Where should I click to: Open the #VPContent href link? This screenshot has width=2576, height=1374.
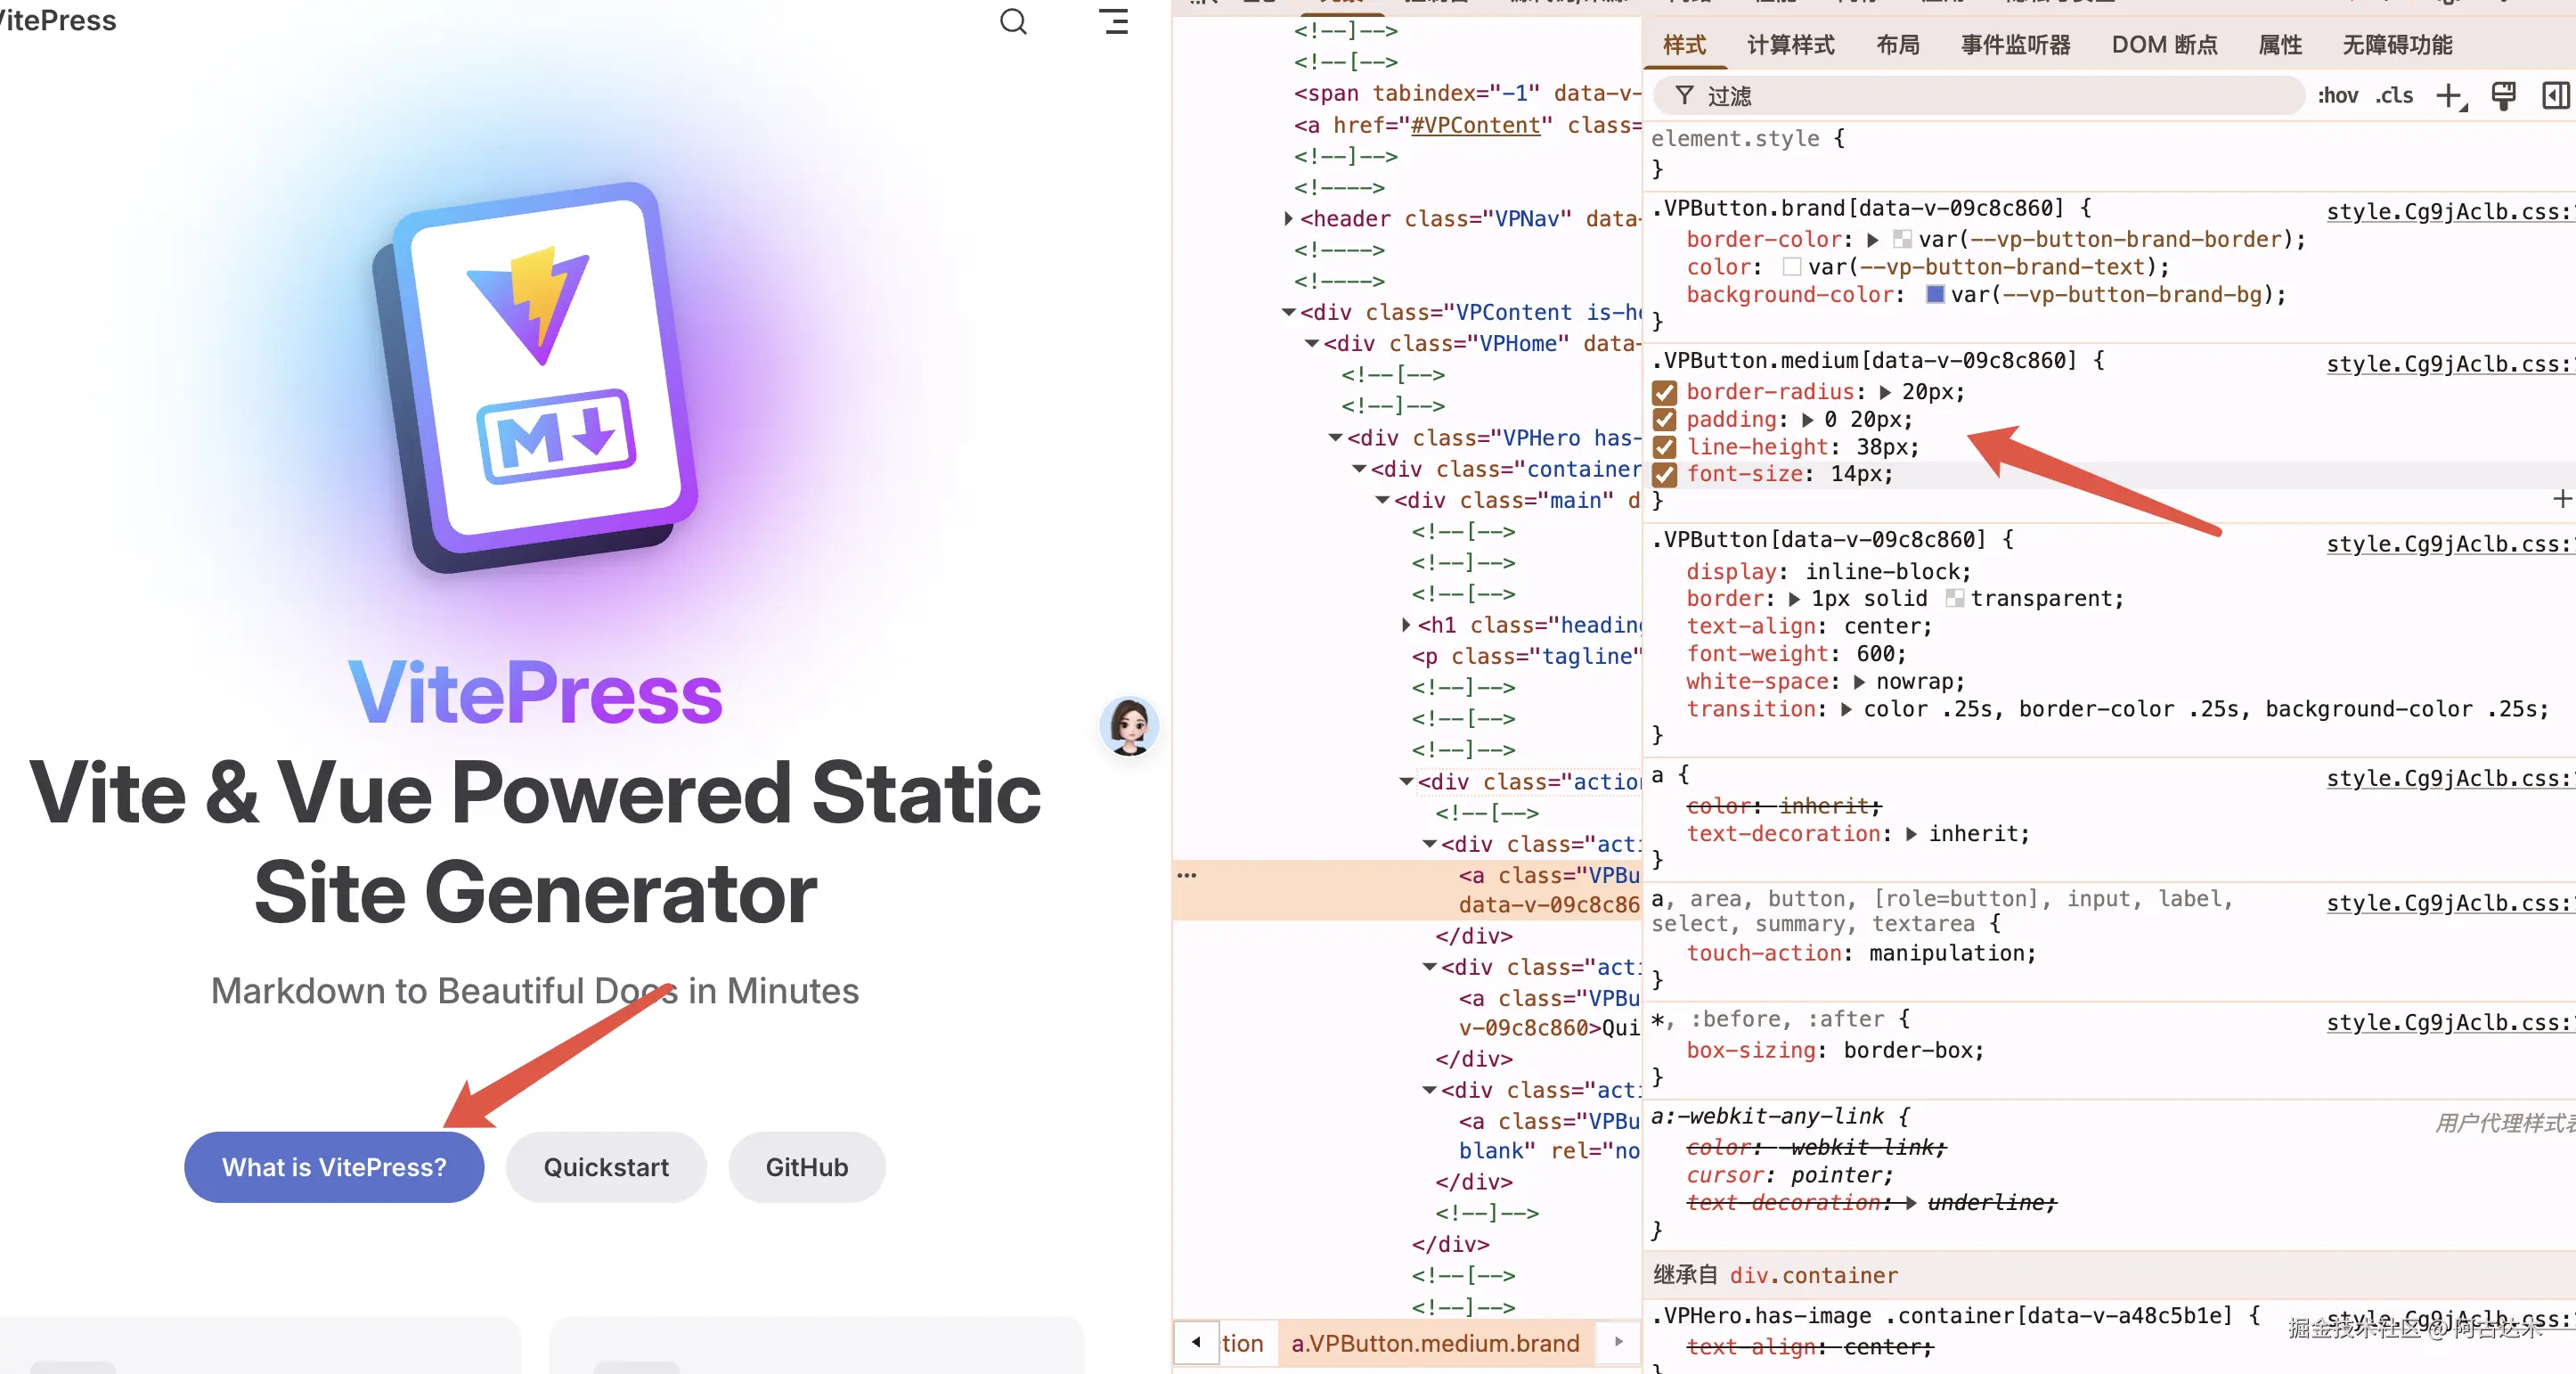1475,125
